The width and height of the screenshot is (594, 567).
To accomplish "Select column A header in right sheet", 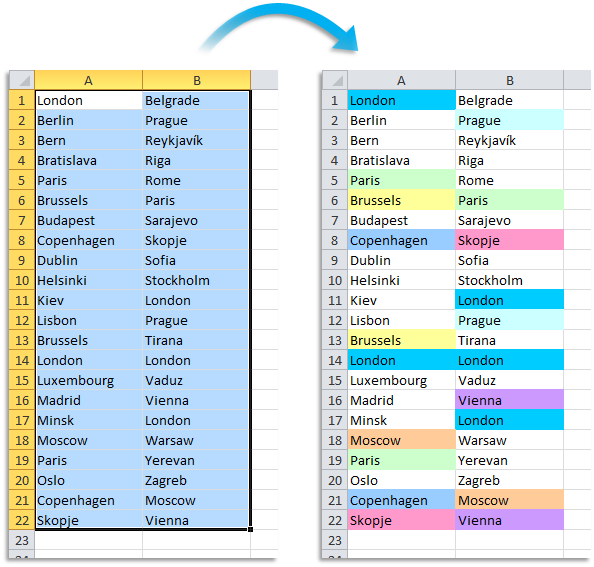I will coord(402,80).
